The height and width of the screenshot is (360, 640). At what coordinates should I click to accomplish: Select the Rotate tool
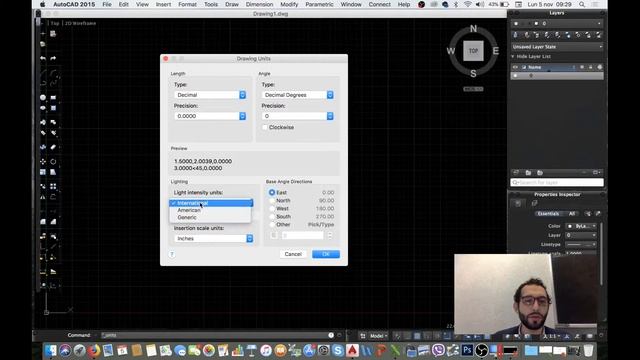(53, 162)
